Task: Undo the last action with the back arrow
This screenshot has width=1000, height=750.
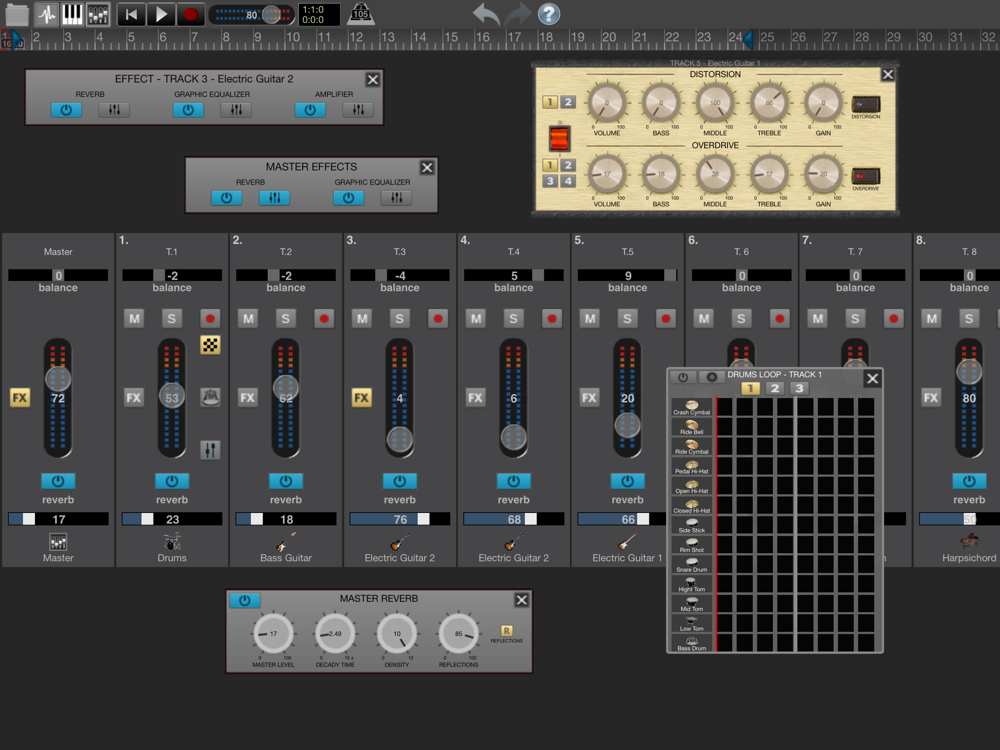Action: click(x=486, y=14)
